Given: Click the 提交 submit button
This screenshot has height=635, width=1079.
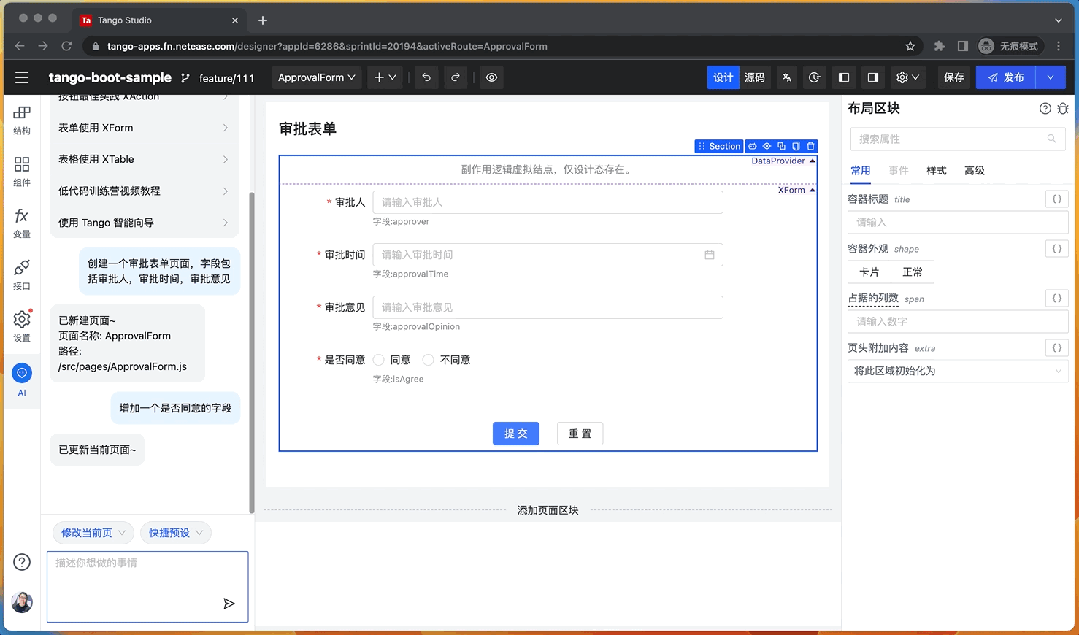Looking at the screenshot, I should click(515, 433).
